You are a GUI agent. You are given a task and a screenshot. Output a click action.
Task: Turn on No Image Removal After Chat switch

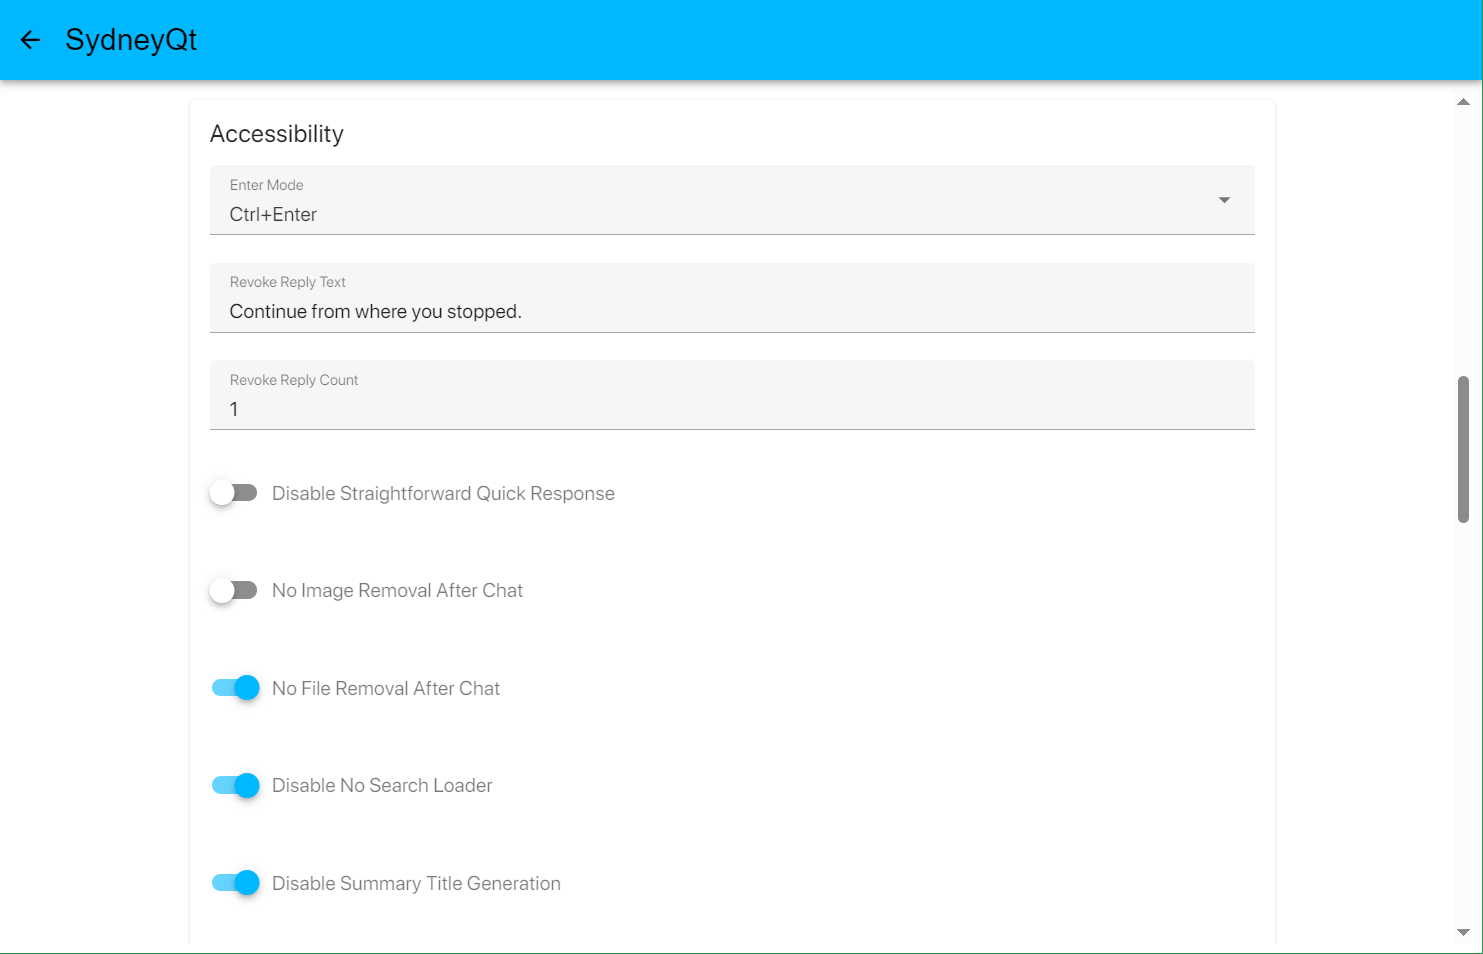click(x=234, y=590)
